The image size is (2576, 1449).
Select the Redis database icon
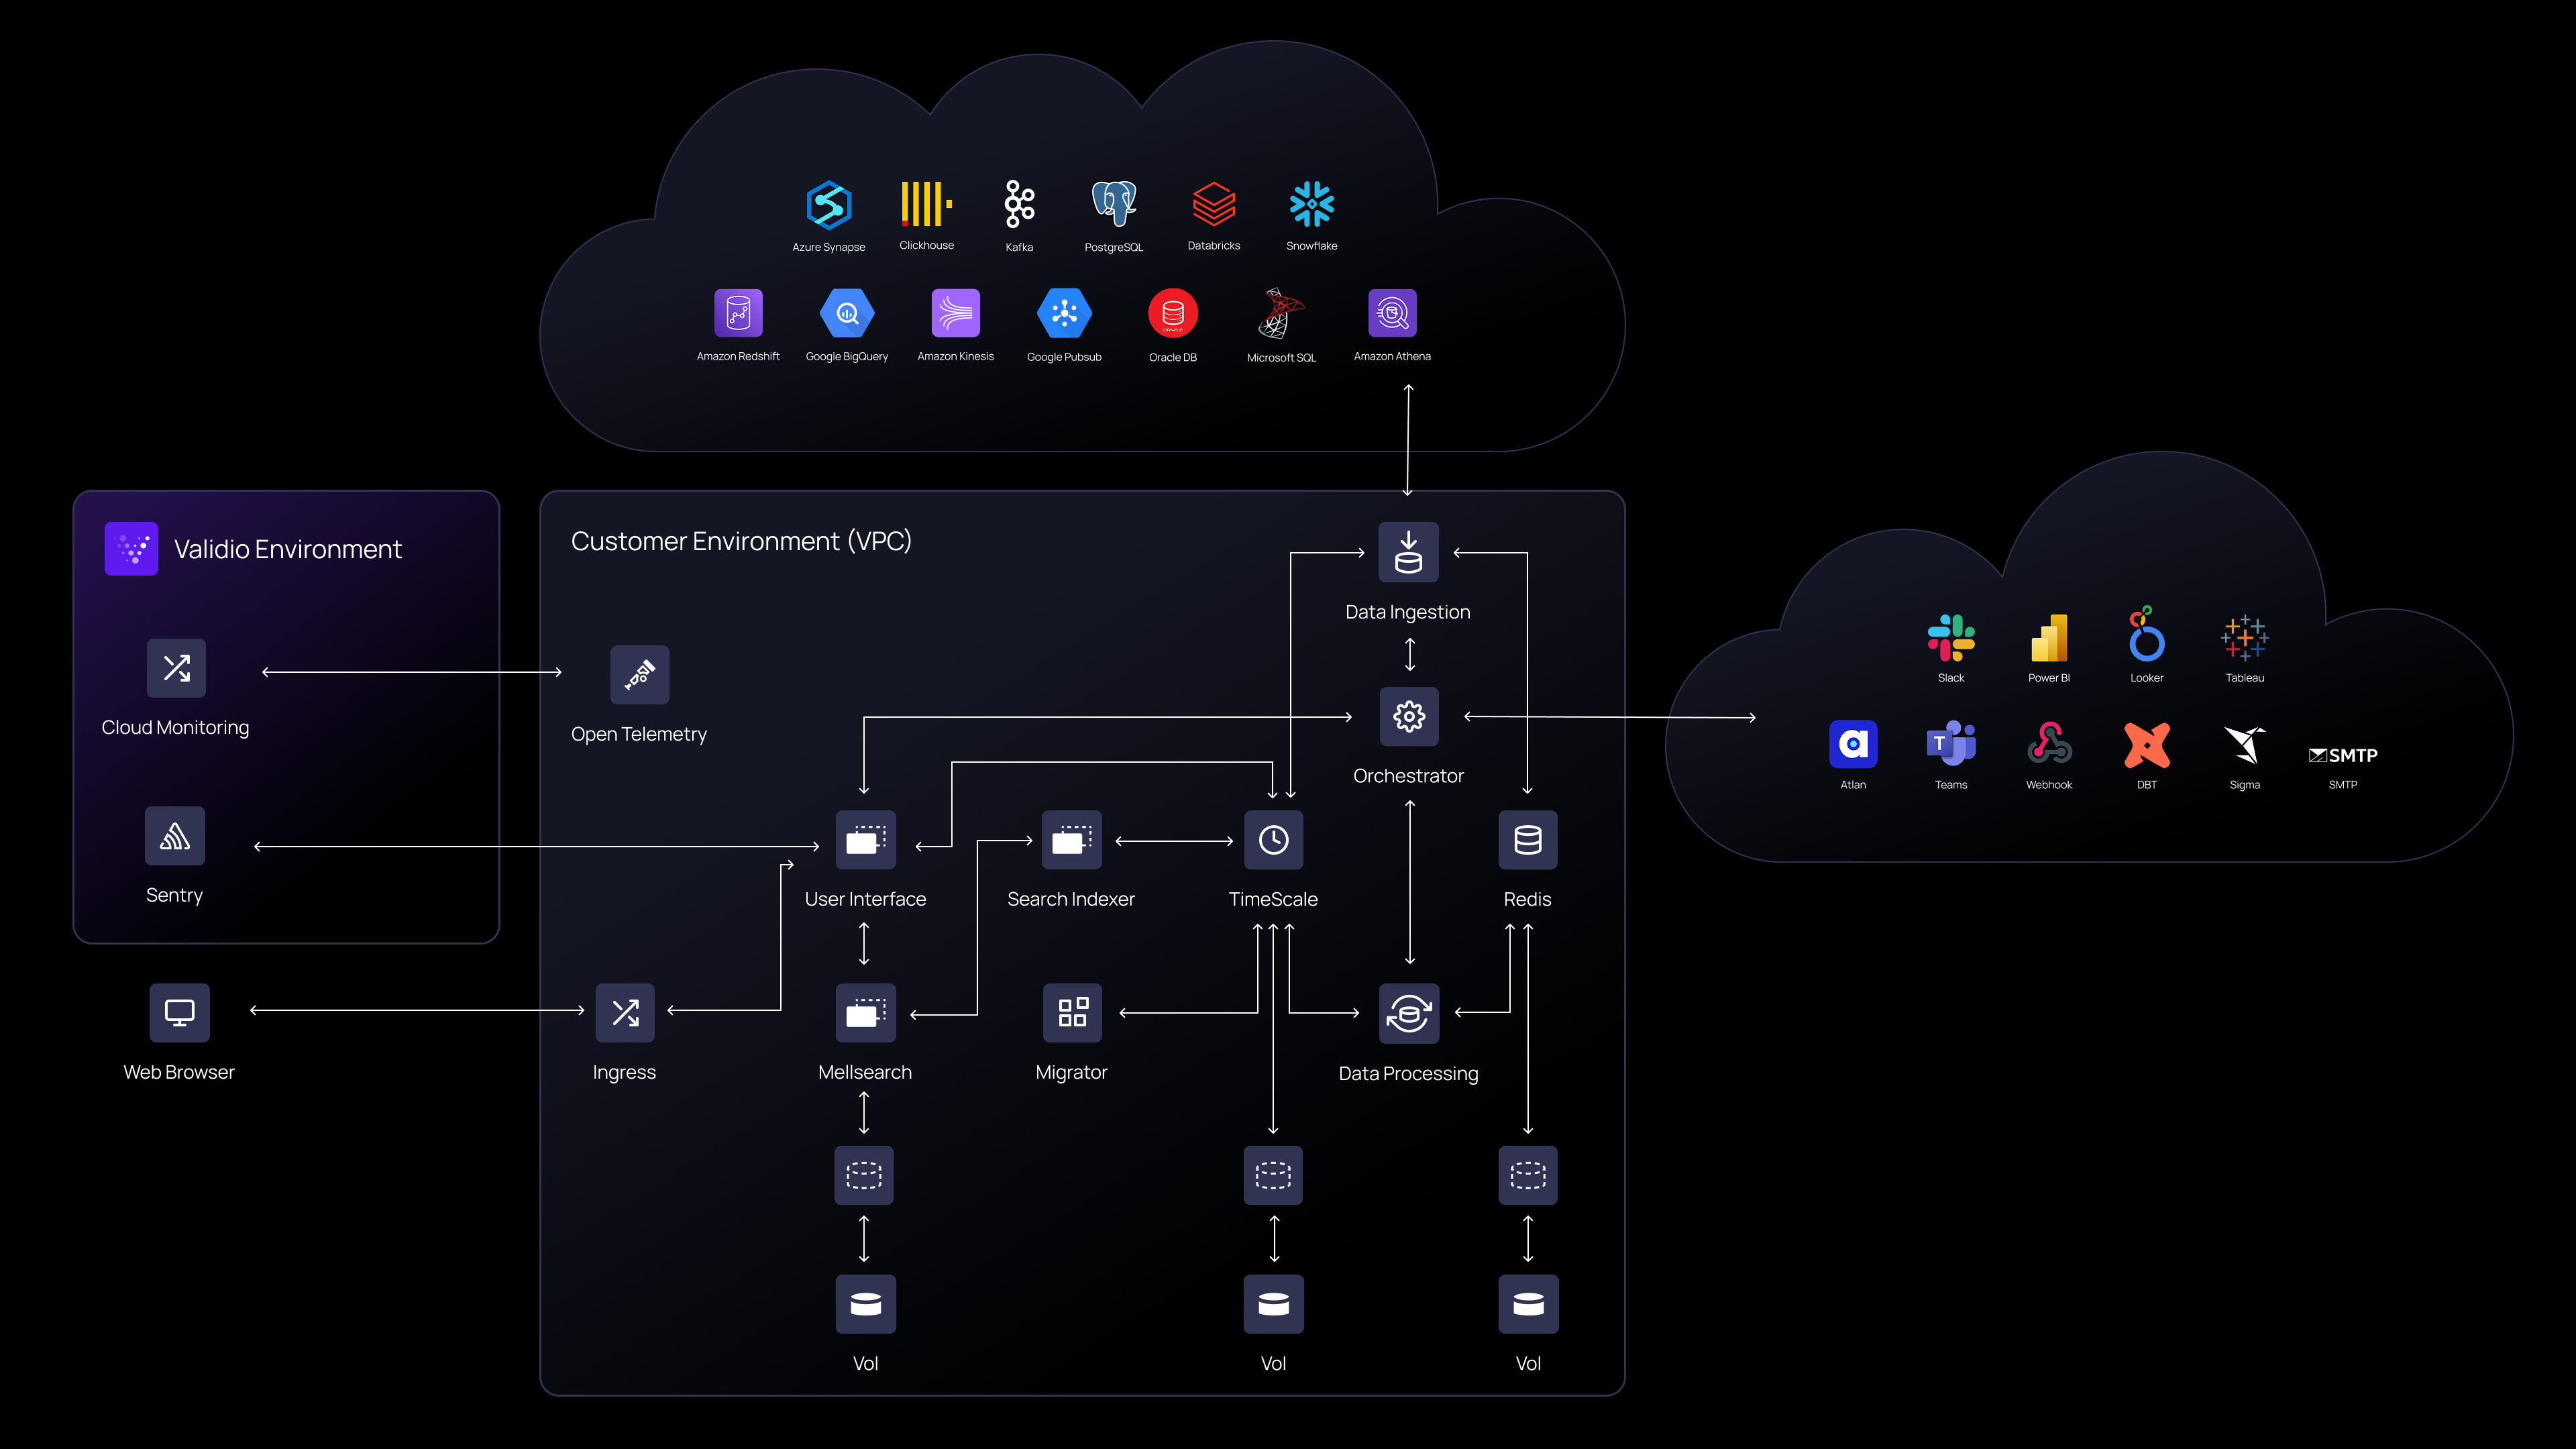click(x=1528, y=840)
